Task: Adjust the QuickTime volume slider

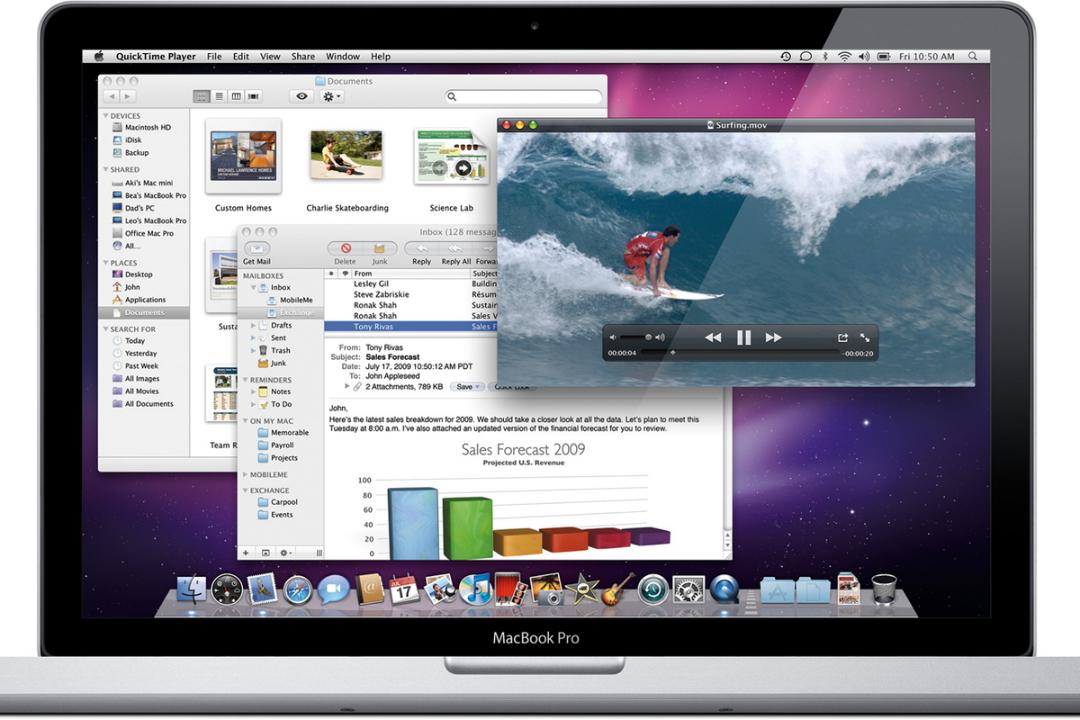Action: 636,337
